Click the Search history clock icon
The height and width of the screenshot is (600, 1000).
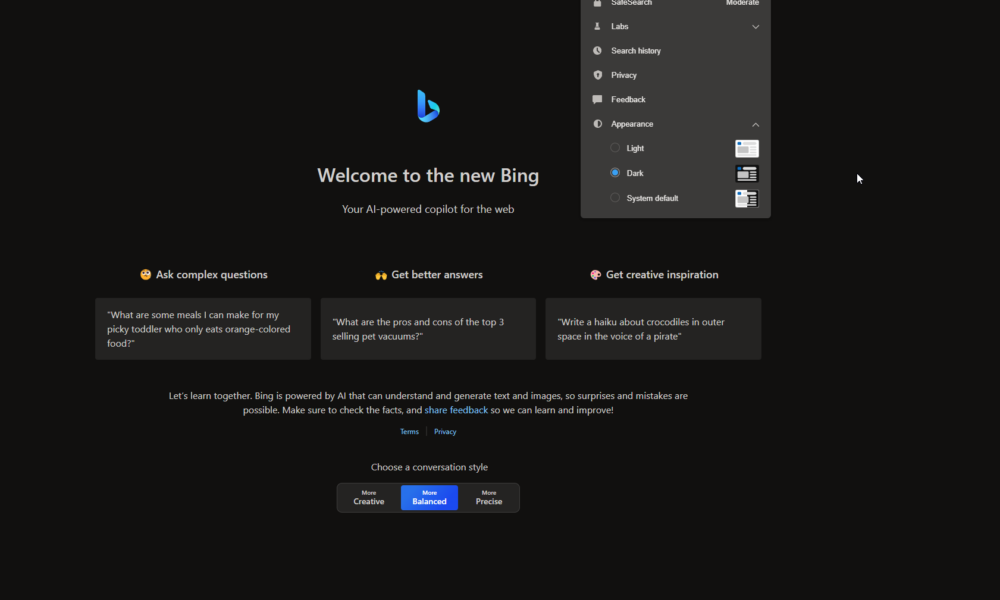click(x=597, y=50)
